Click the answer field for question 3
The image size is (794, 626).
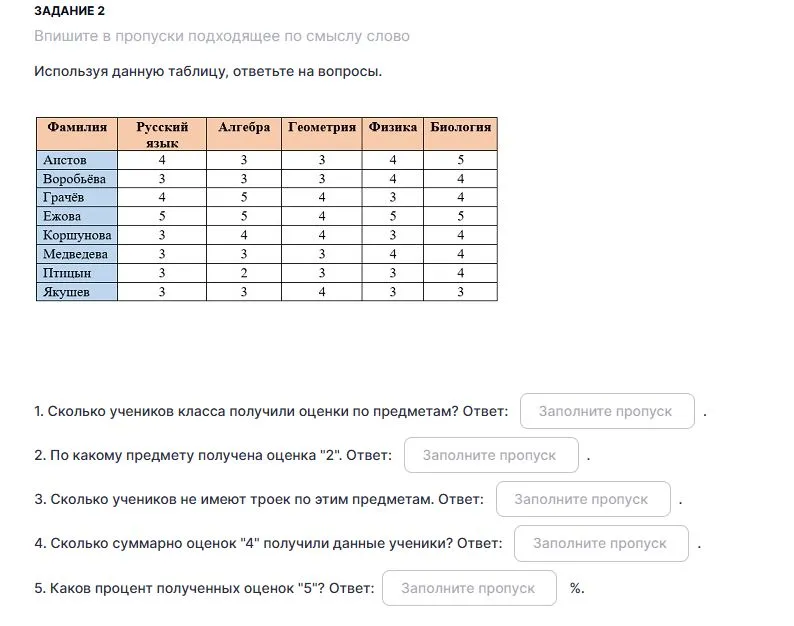[582, 499]
